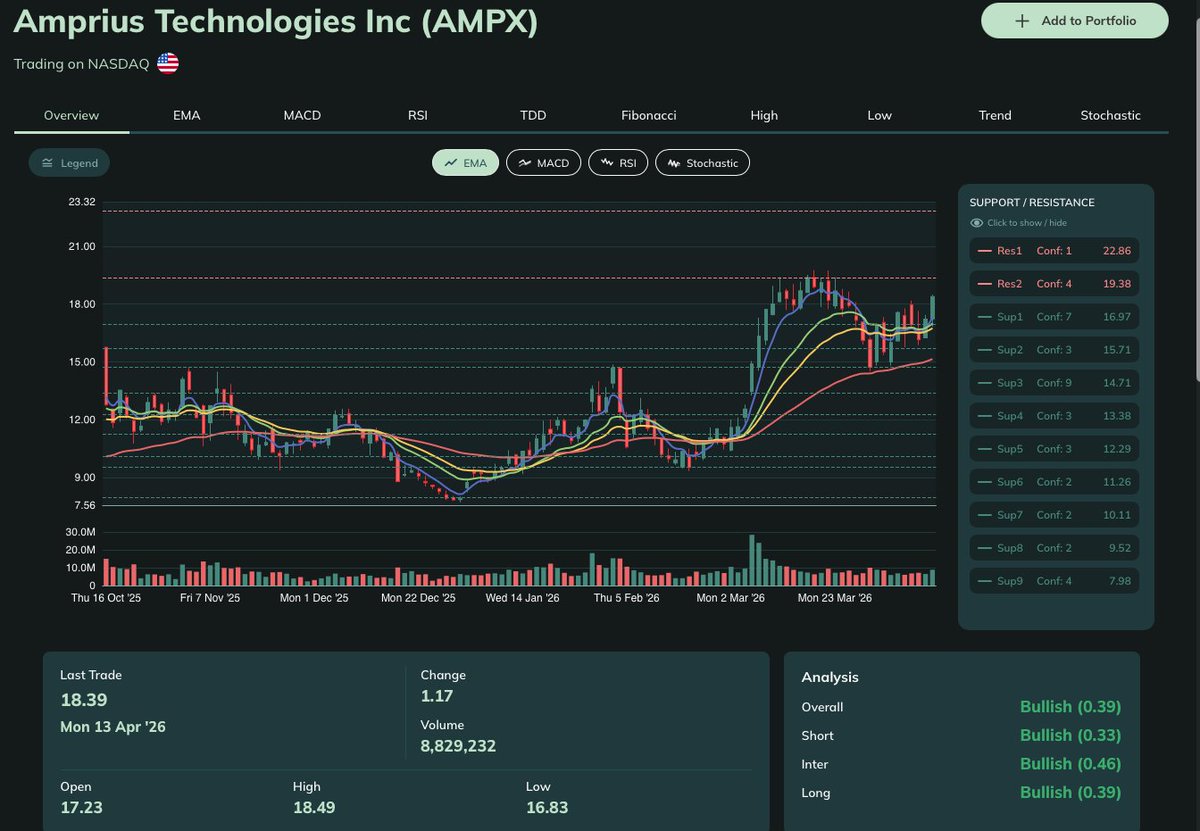Select the EMA line-chart icon in the EMA pill

[452, 162]
